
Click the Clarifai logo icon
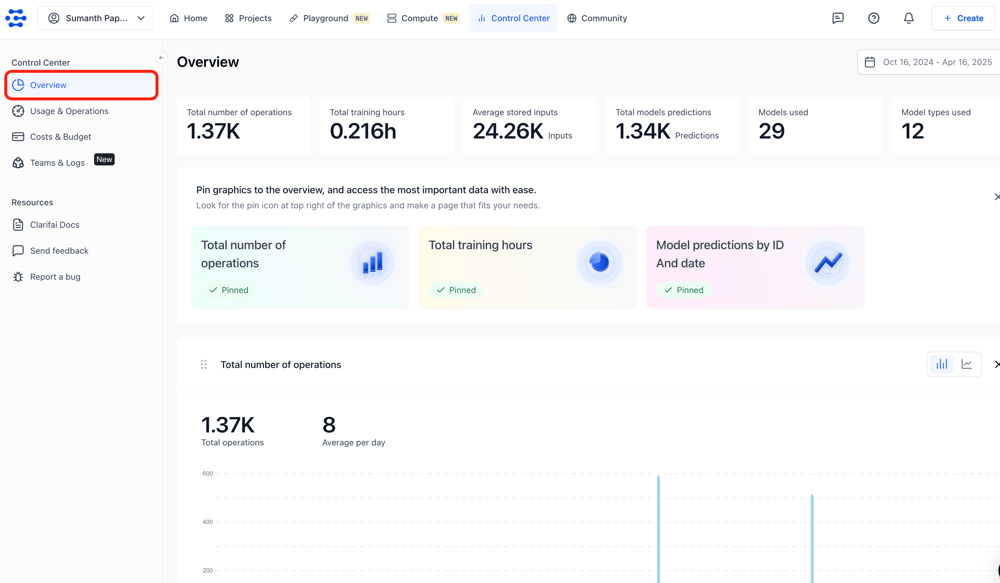tap(16, 18)
